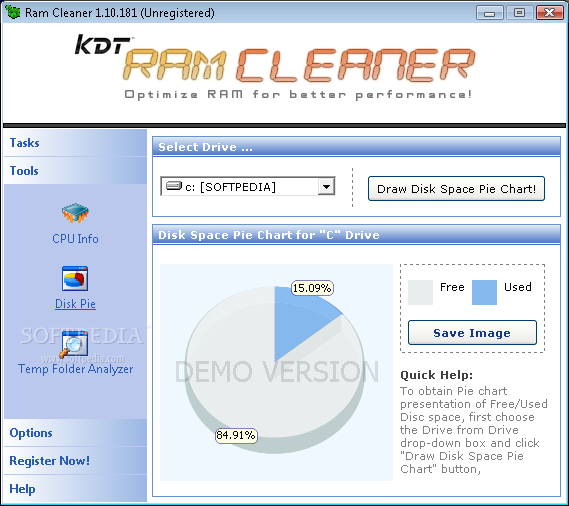Click Draw Disk Space Pie Chart! button

[x=456, y=189]
